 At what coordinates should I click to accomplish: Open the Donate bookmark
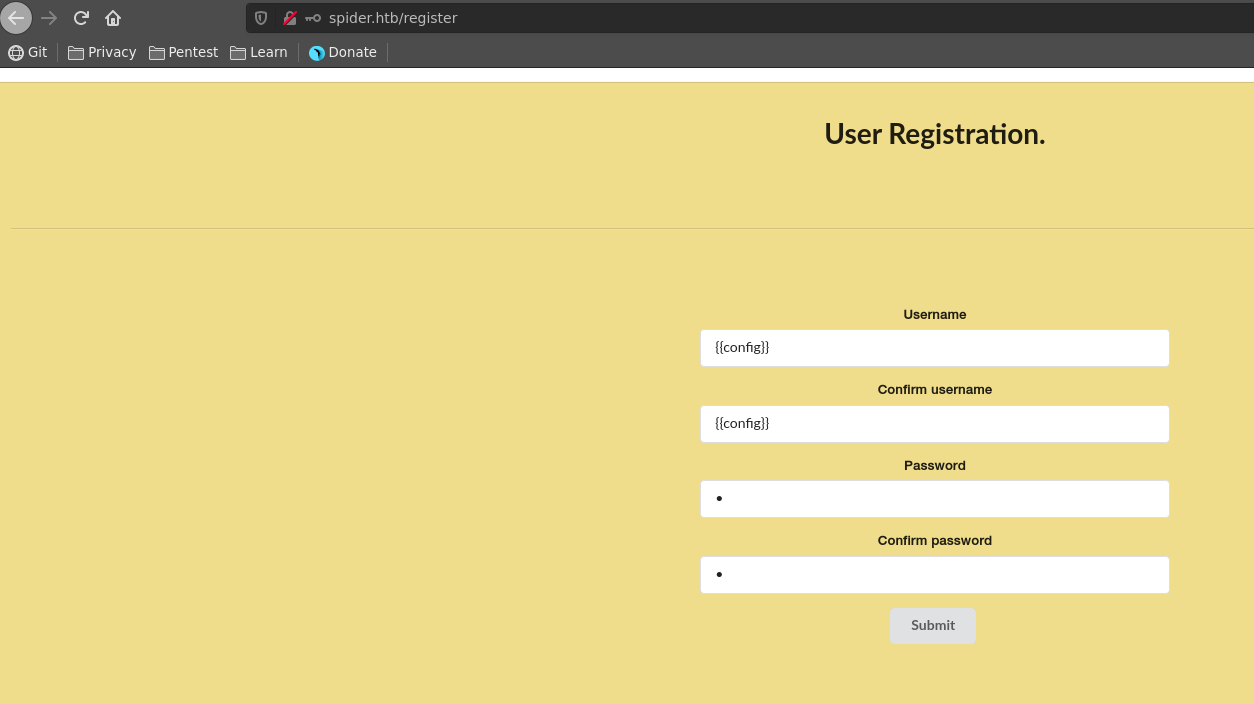tap(343, 52)
